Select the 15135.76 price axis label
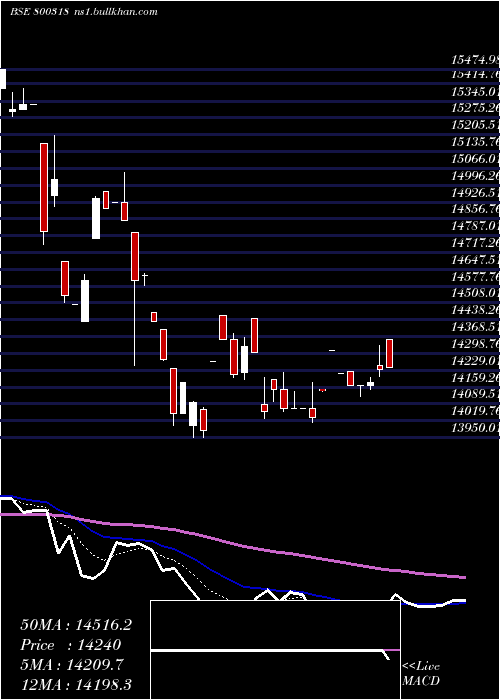This screenshot has height=700, width=500. tap(475, 142)
